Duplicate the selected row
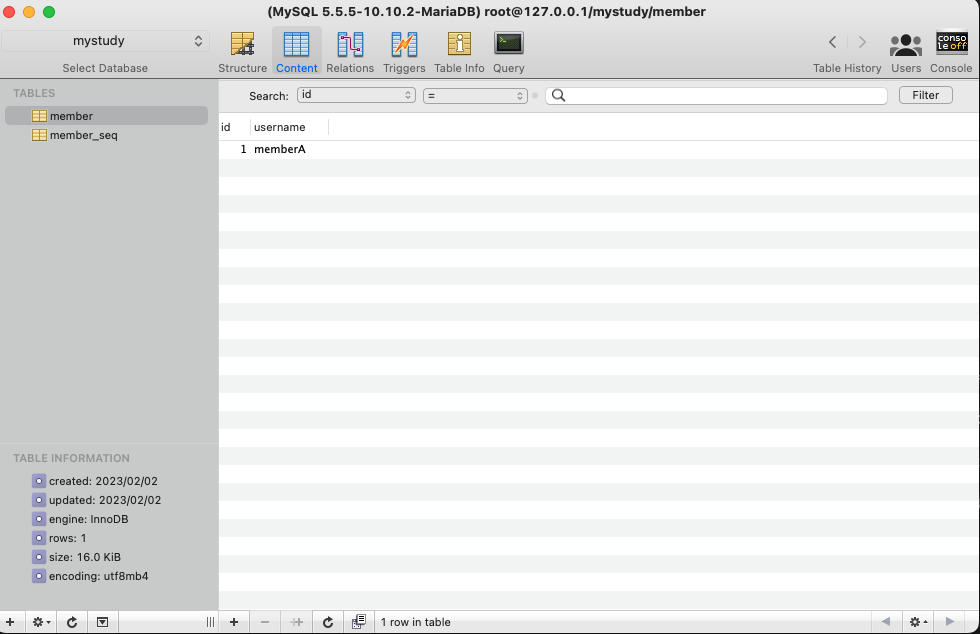The height and width of the screenshot is (634, 980). [x=296, y=622]
